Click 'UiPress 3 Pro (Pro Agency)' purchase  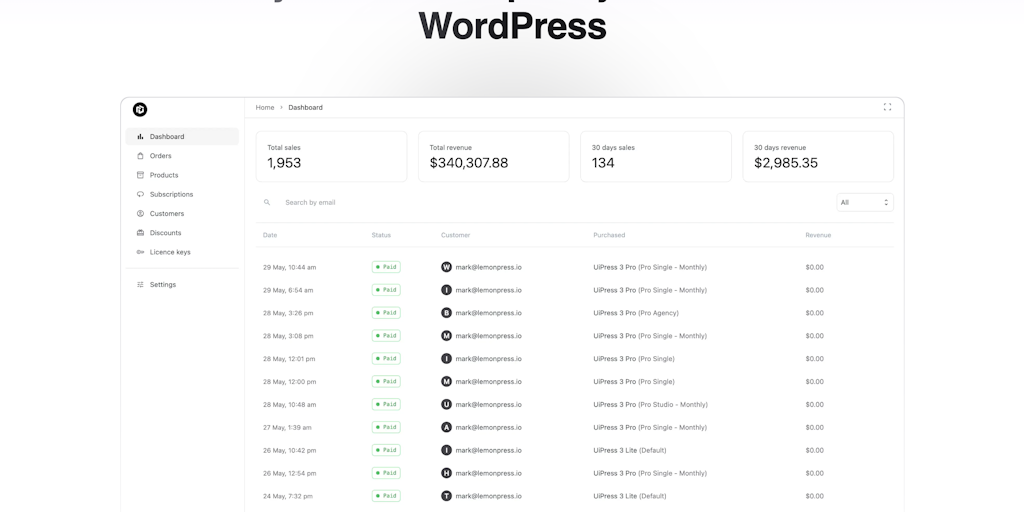tap(635, 313)
